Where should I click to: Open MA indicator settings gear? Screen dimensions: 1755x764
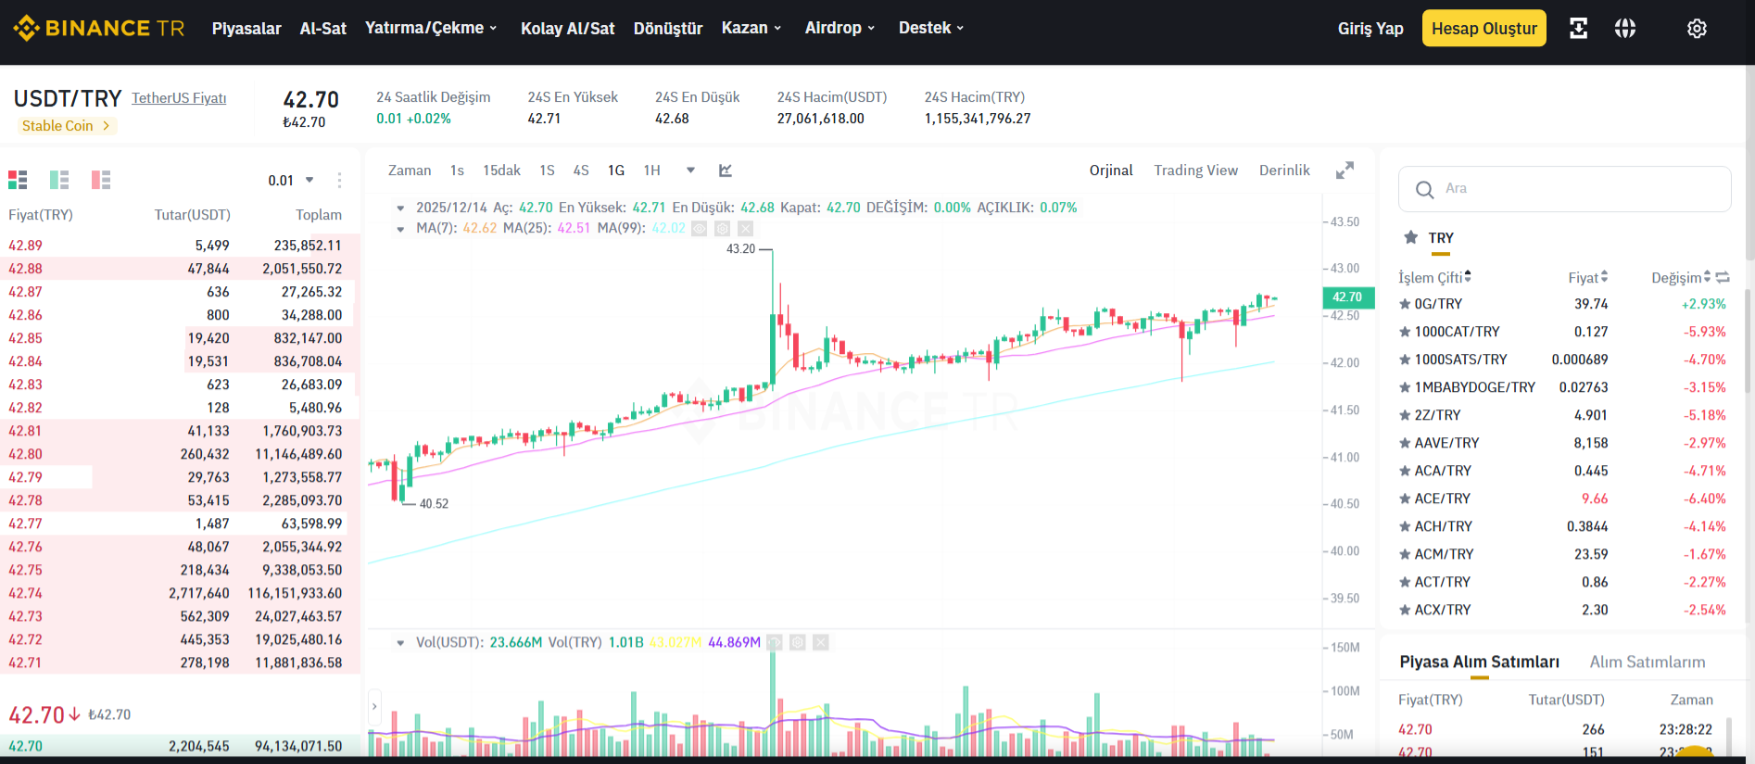[722, 228]
